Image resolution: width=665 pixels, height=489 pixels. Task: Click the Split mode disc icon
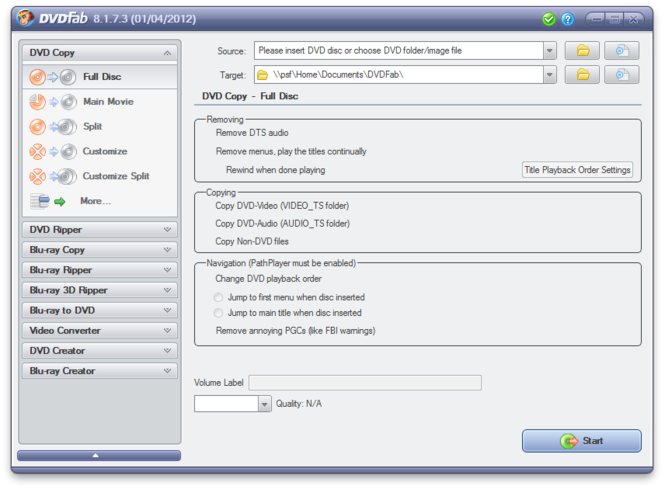53,127
